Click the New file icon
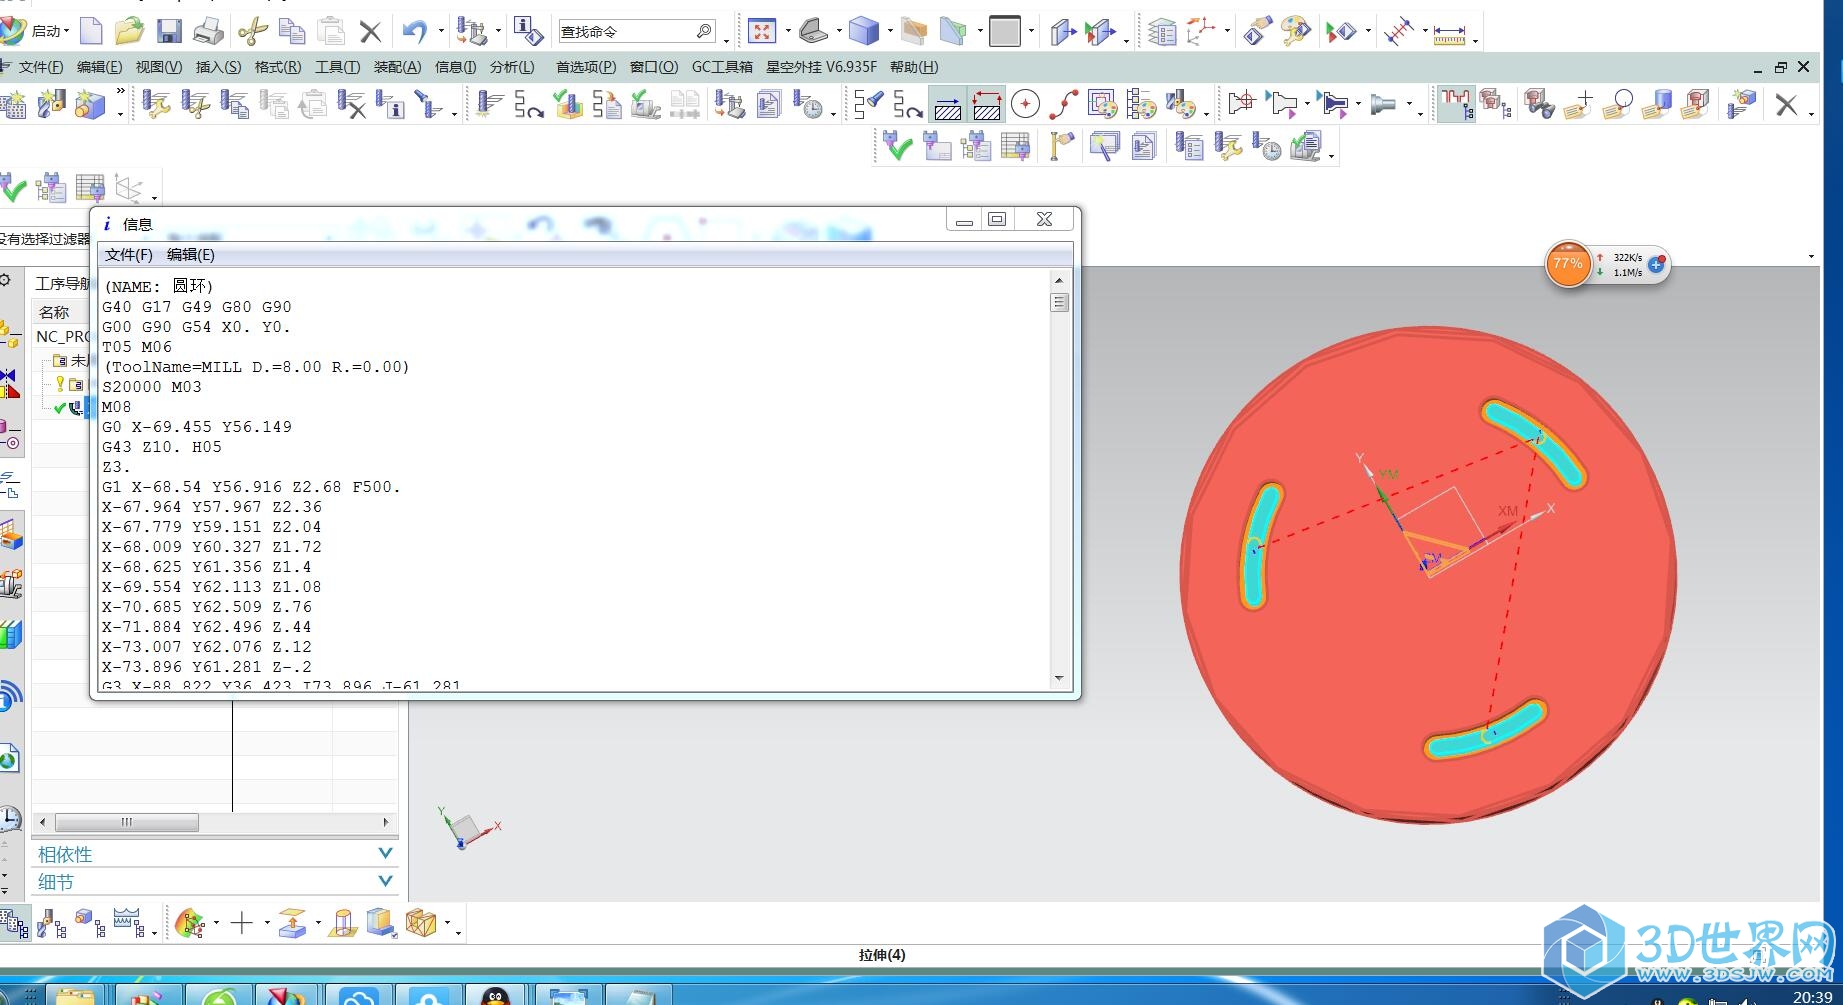The image size is (1843, 1005). click(91, 31)
